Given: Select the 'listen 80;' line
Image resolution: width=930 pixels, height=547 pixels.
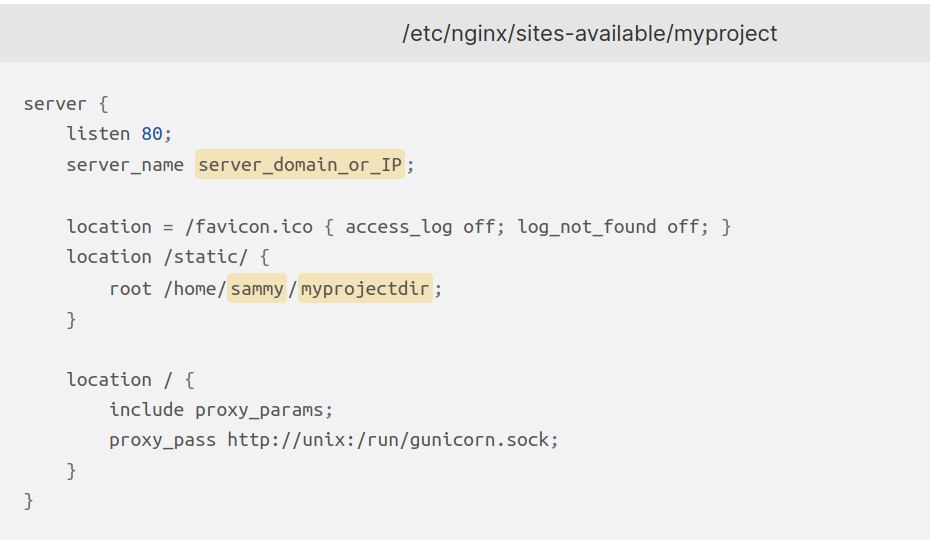Looking at the screenshot, I should (x=119, y=134).
